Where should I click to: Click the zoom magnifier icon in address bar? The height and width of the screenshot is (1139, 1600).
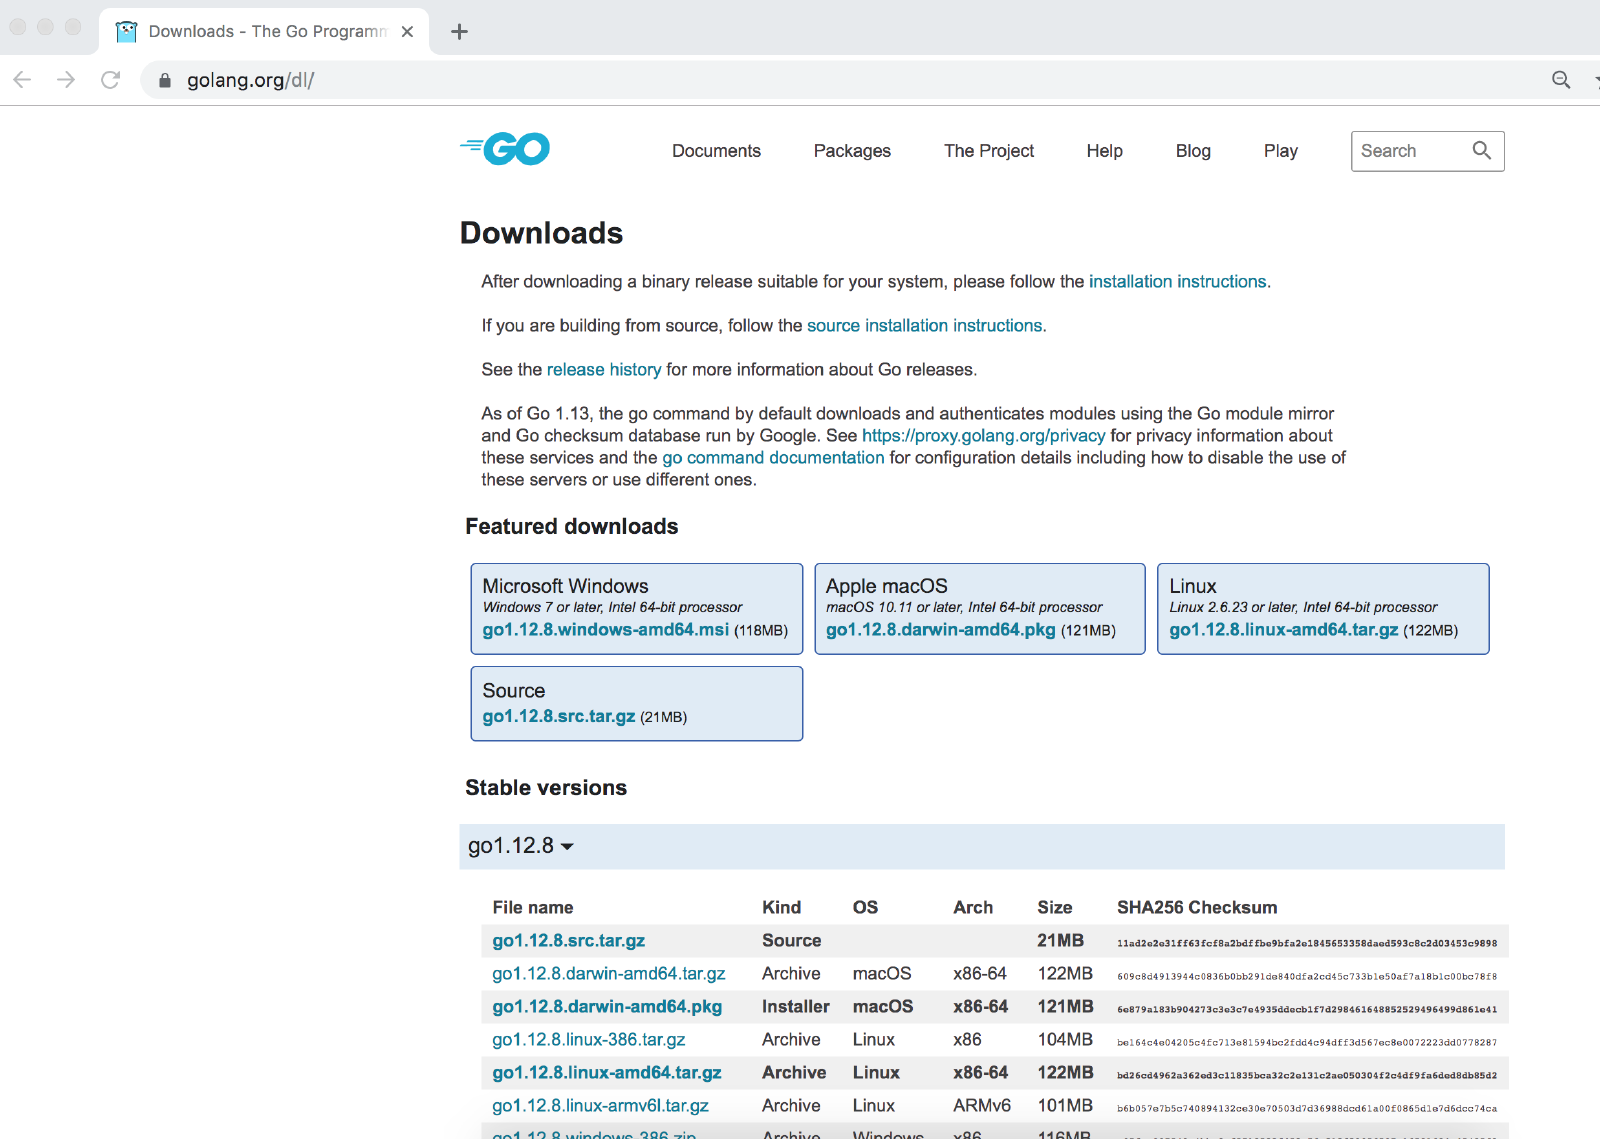click(x=1560, y=80)
